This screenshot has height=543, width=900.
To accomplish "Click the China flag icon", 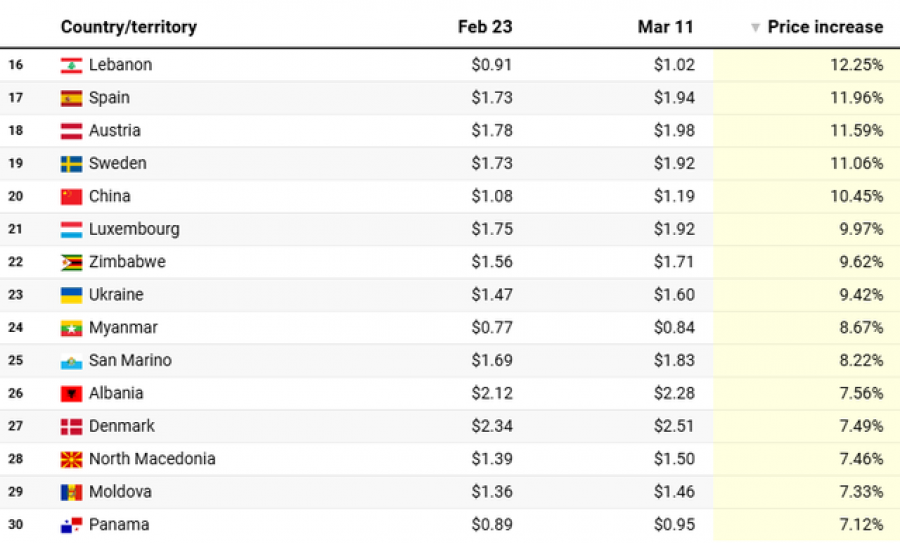I will 71,197.
